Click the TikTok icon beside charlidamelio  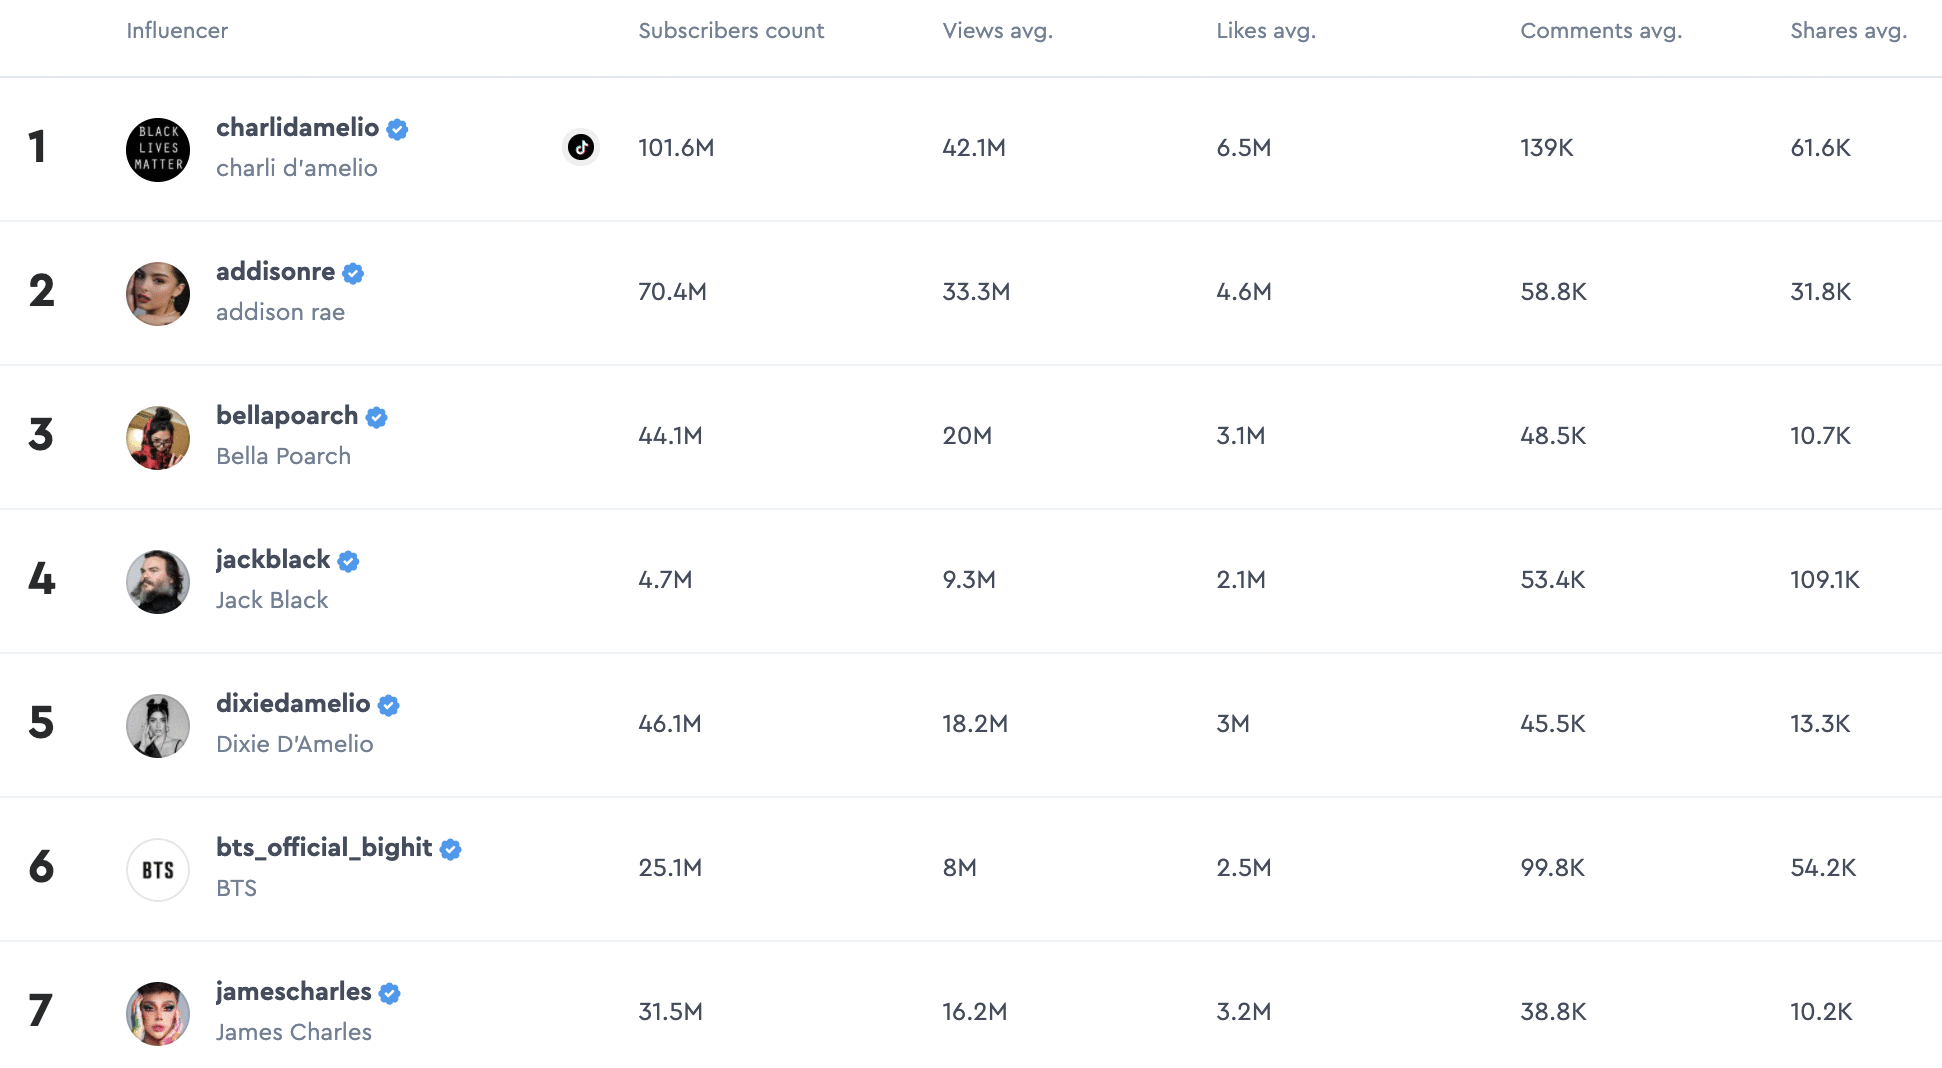[x=581, y=147]
